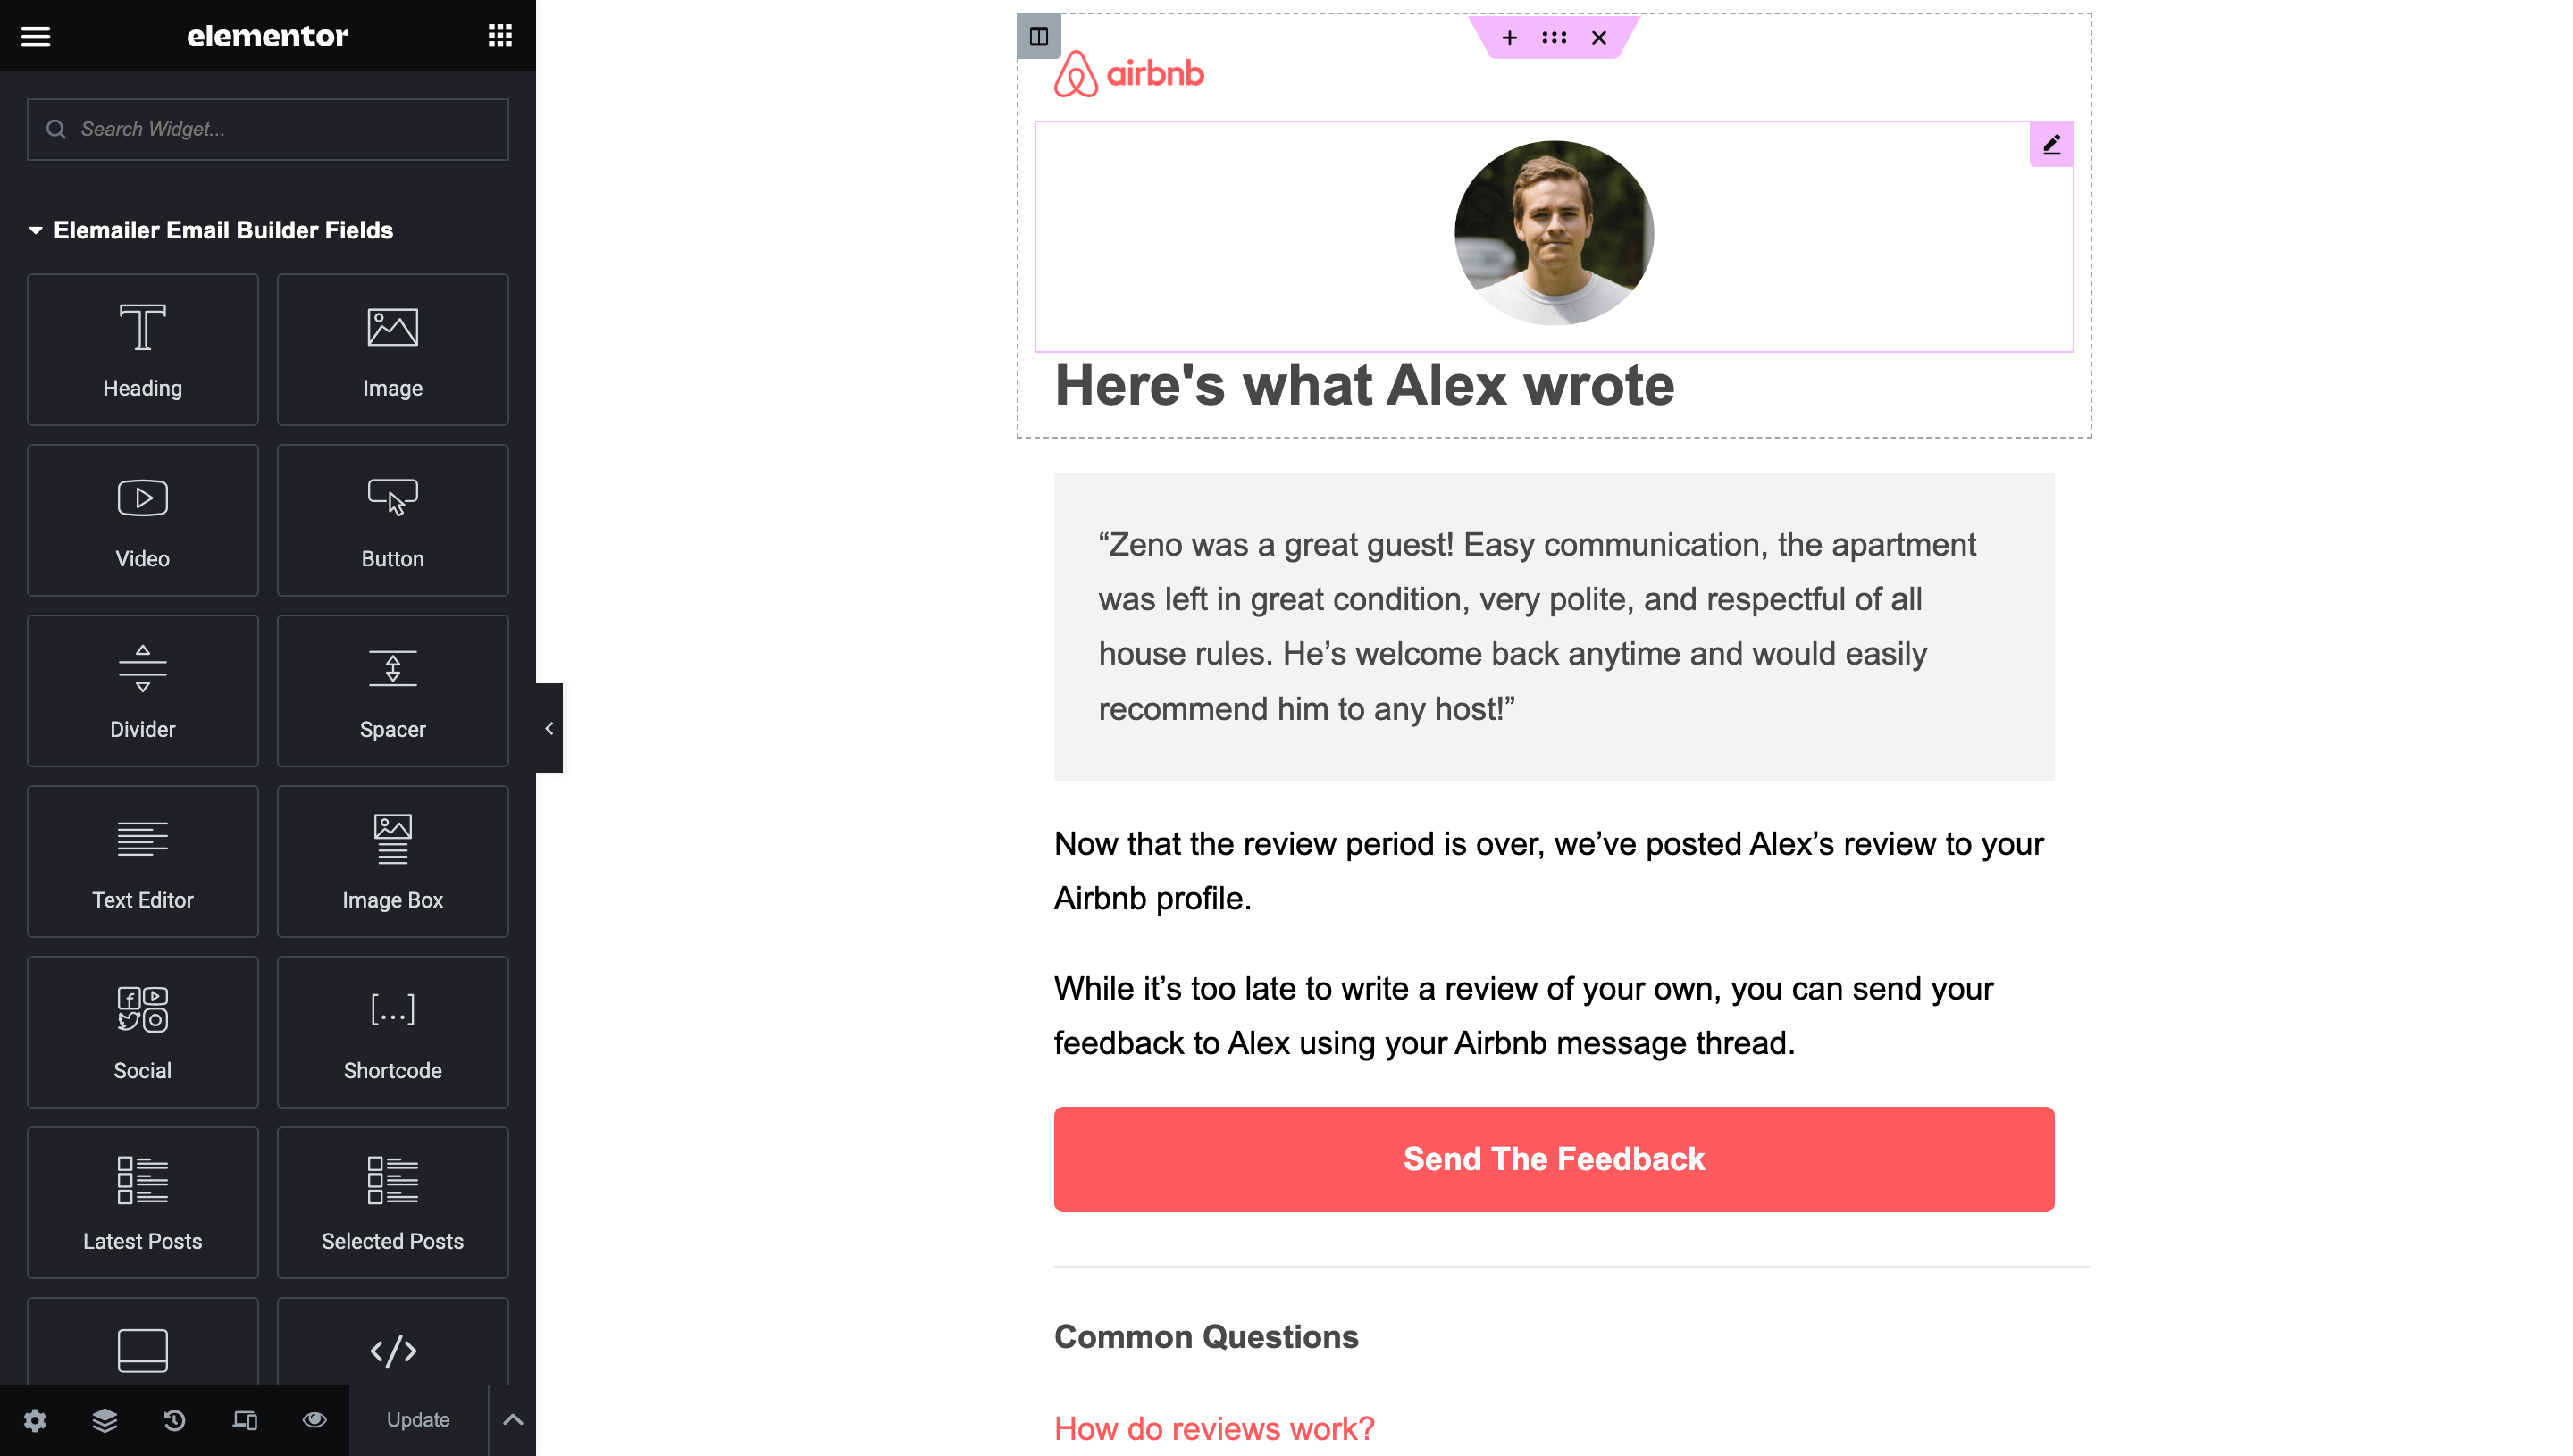Toggle the element visibility eye icon

coord(314,1418)
